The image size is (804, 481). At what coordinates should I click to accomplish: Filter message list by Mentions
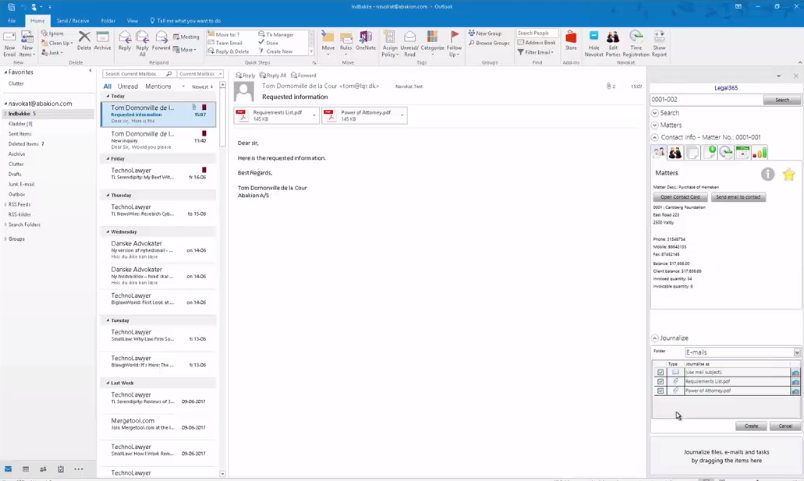tap(158, 87)
